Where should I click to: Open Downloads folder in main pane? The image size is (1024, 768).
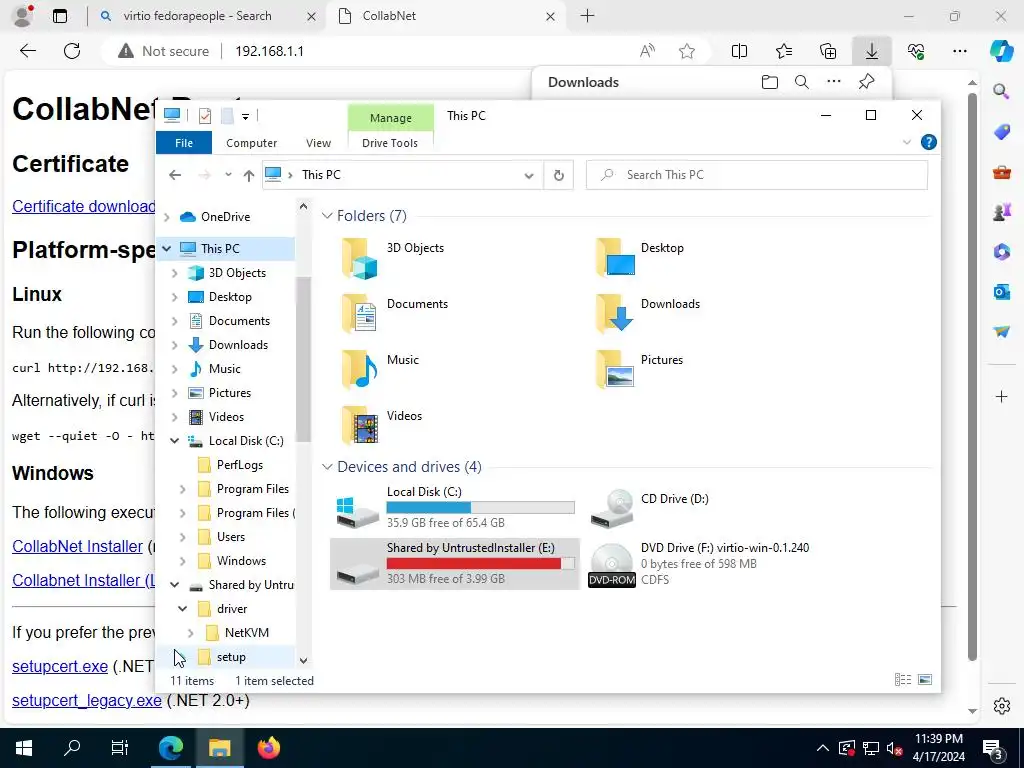point(615,313)
